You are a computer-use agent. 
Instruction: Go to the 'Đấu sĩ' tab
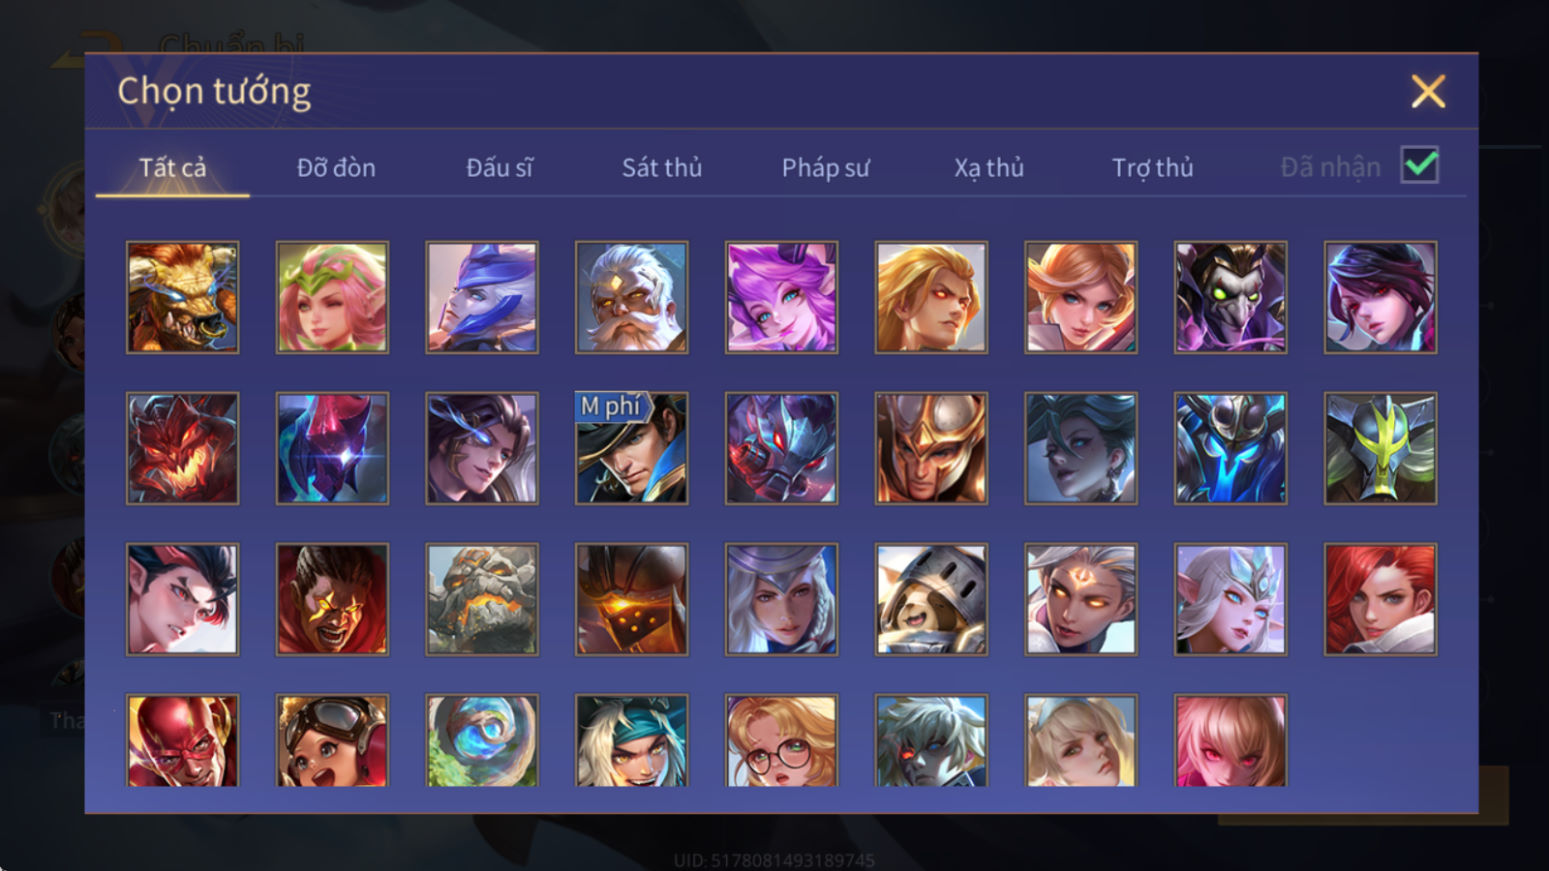[x=499, y=168]
